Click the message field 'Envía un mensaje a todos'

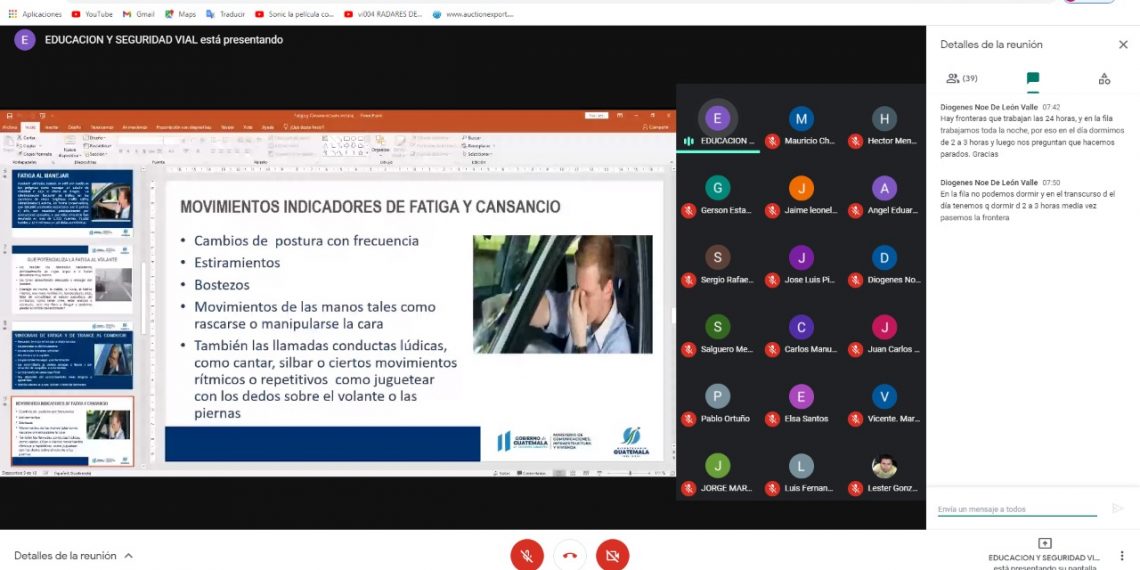click(x=1016, y=509)
